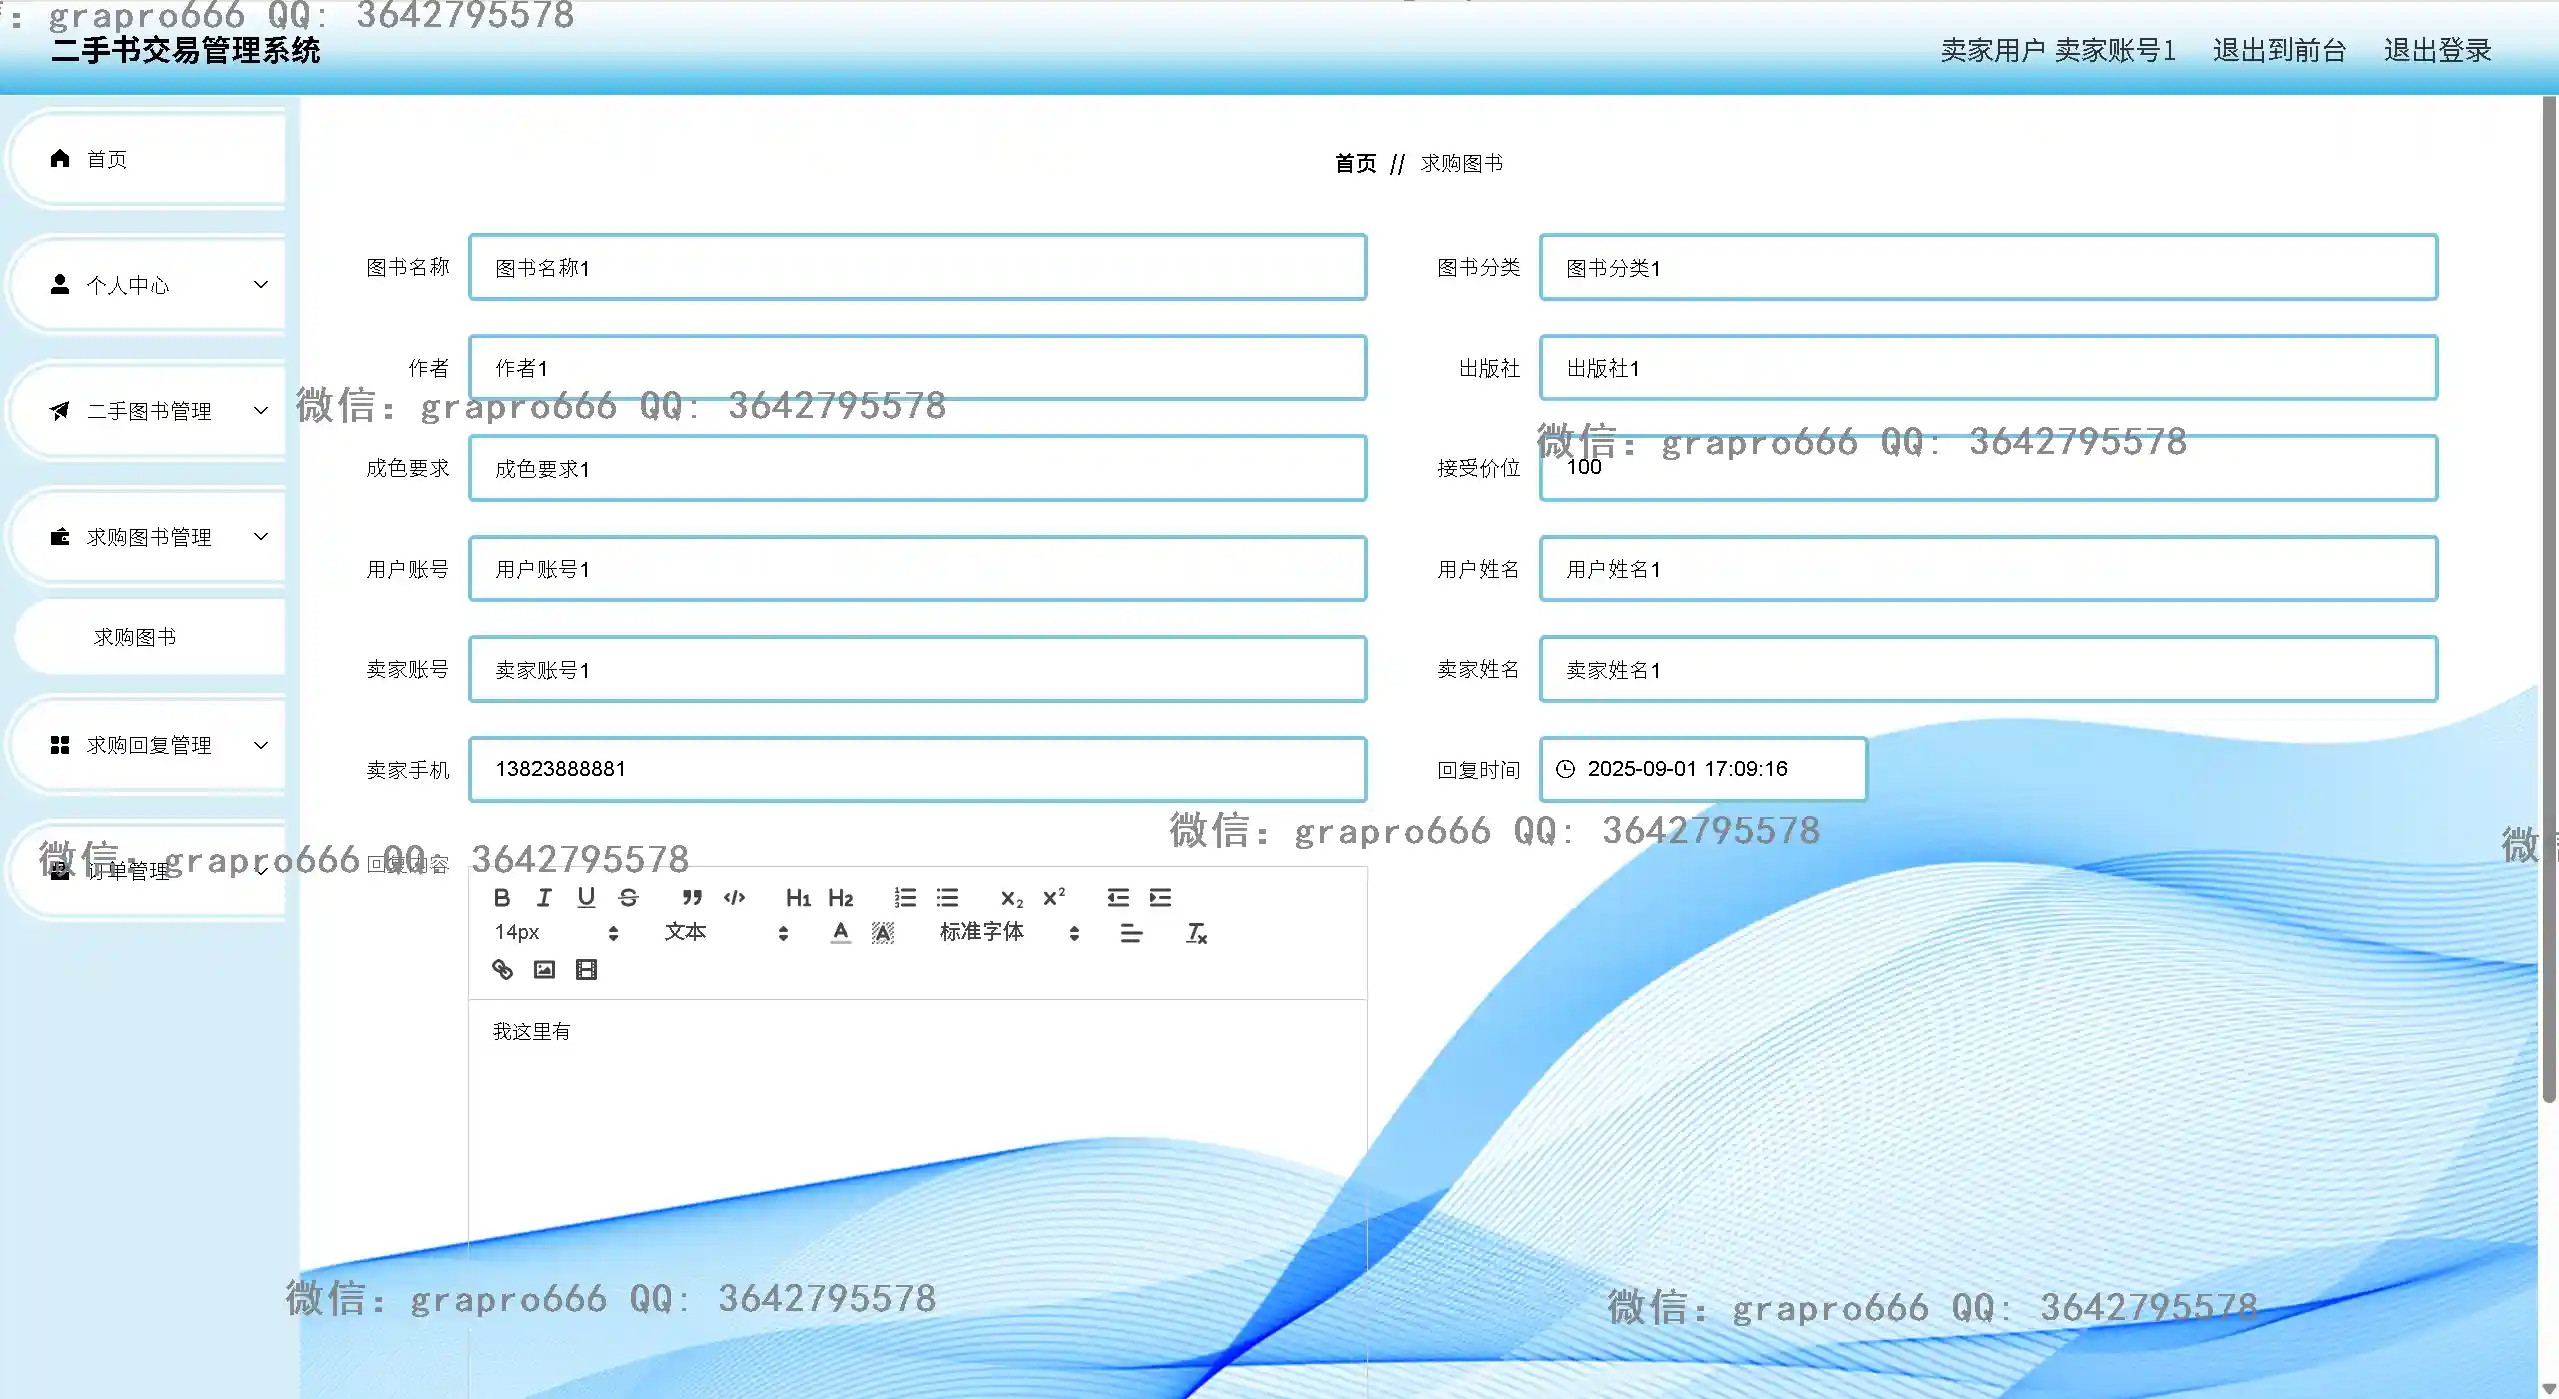Increase indent in the editor
The image size is (2559, 1399).
point(1160,897)
